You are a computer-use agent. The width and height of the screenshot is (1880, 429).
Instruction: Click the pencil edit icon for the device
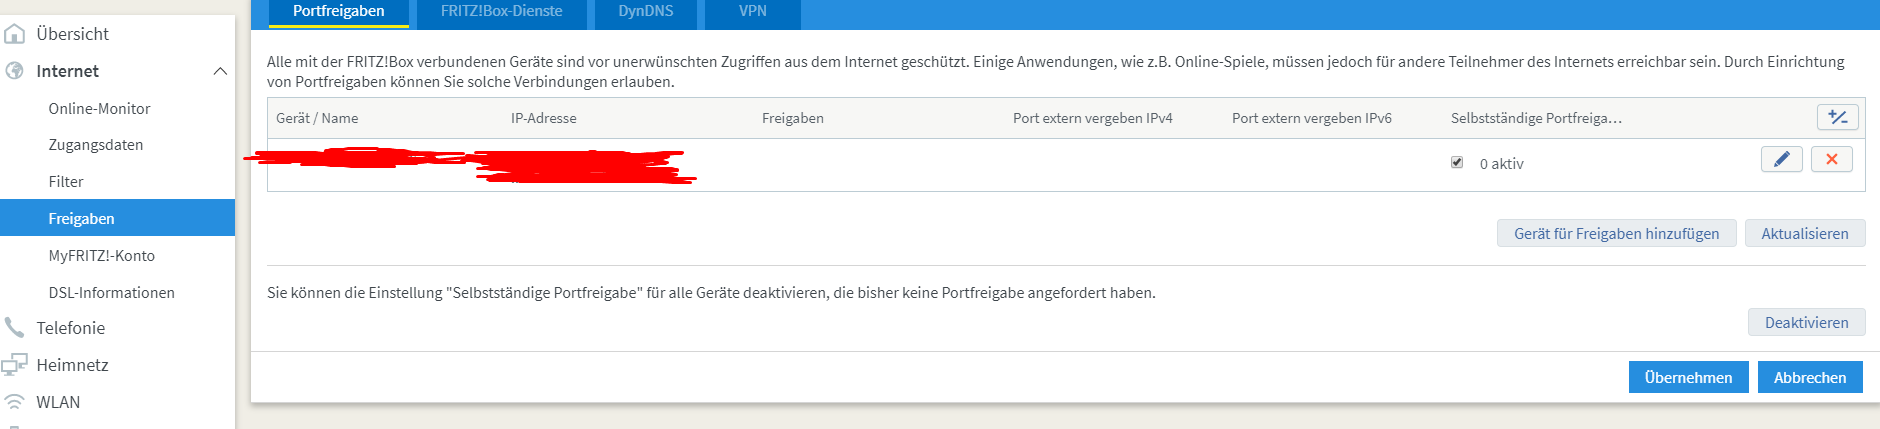tap(1781, 159)
